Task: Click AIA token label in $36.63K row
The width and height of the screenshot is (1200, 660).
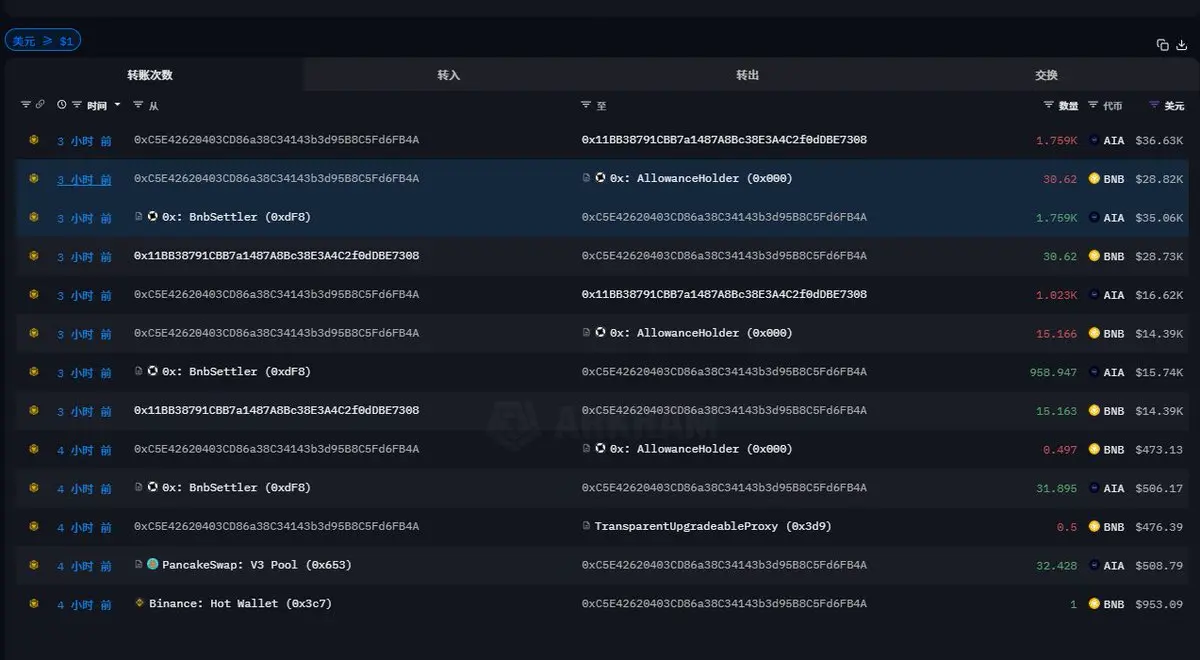Action: [1114, 140]
